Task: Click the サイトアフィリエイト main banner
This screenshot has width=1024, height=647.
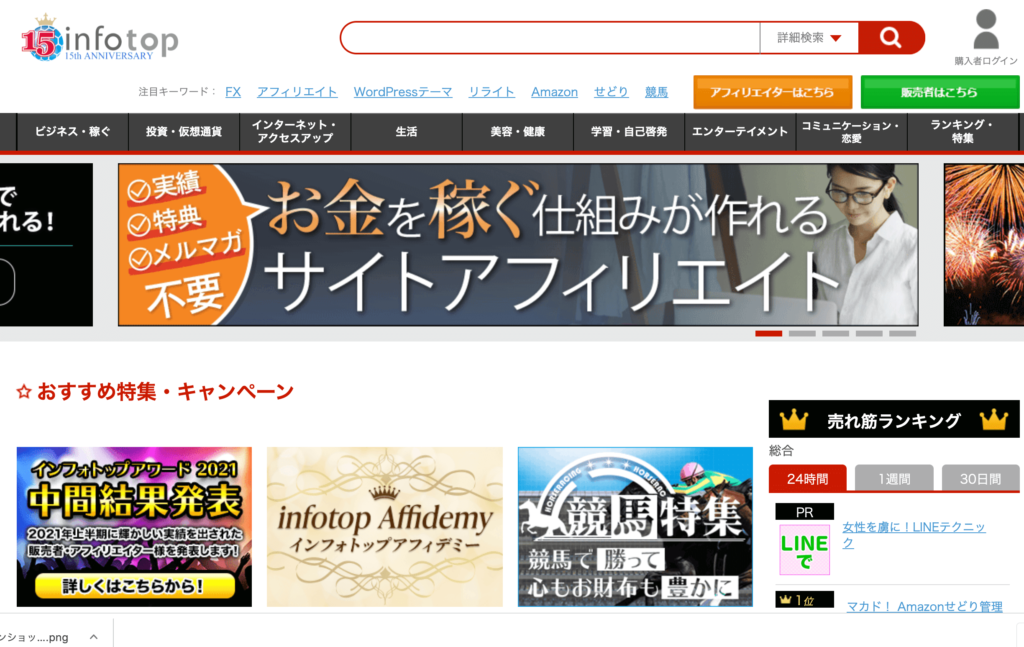Action: [x=518, y=245]
